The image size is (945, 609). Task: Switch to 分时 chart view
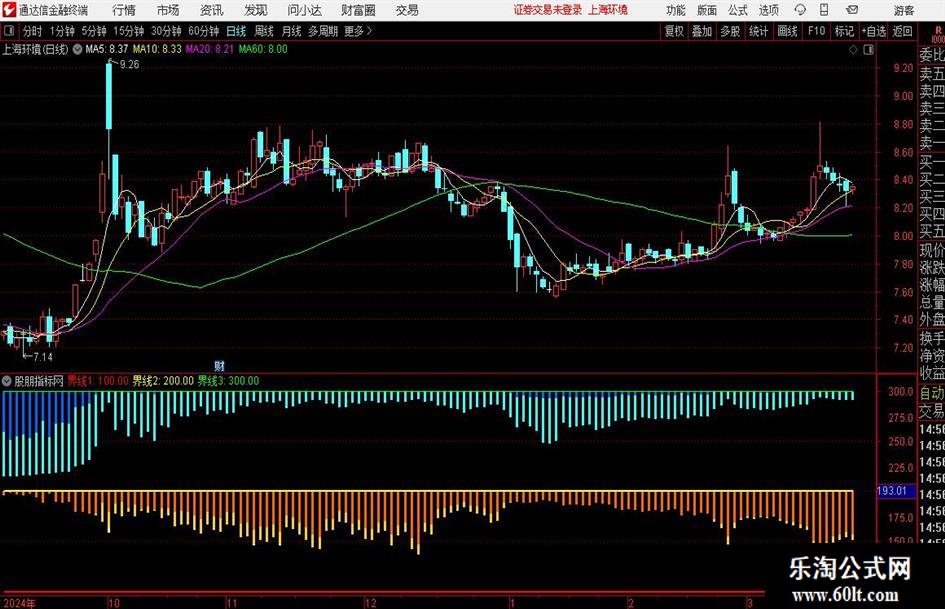point(32,31)
